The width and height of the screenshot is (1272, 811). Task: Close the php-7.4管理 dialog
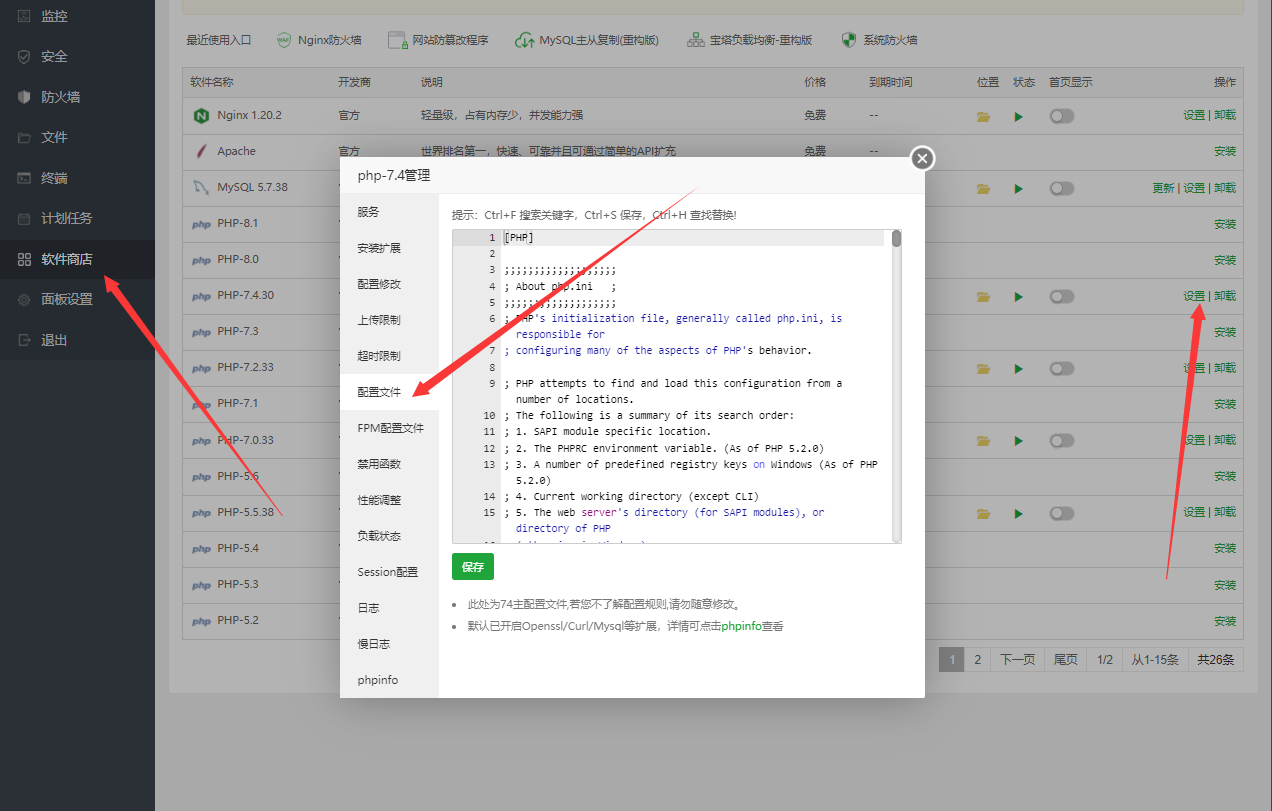(x=923, y=158)
